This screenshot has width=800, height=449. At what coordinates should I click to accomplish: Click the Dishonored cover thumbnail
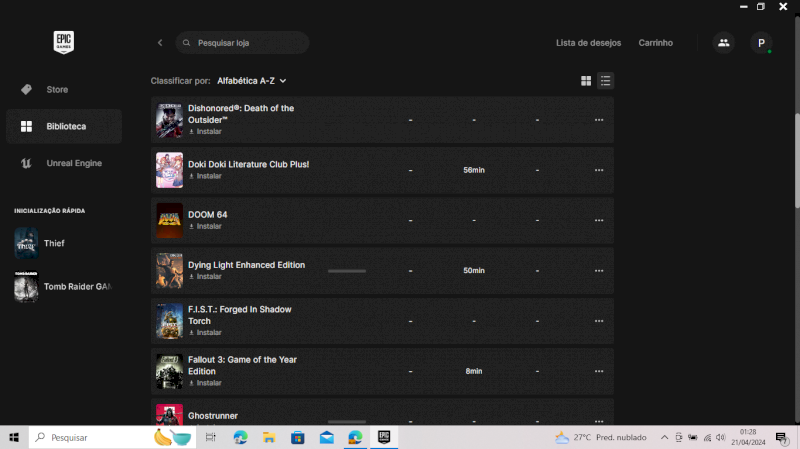(169, 120)
